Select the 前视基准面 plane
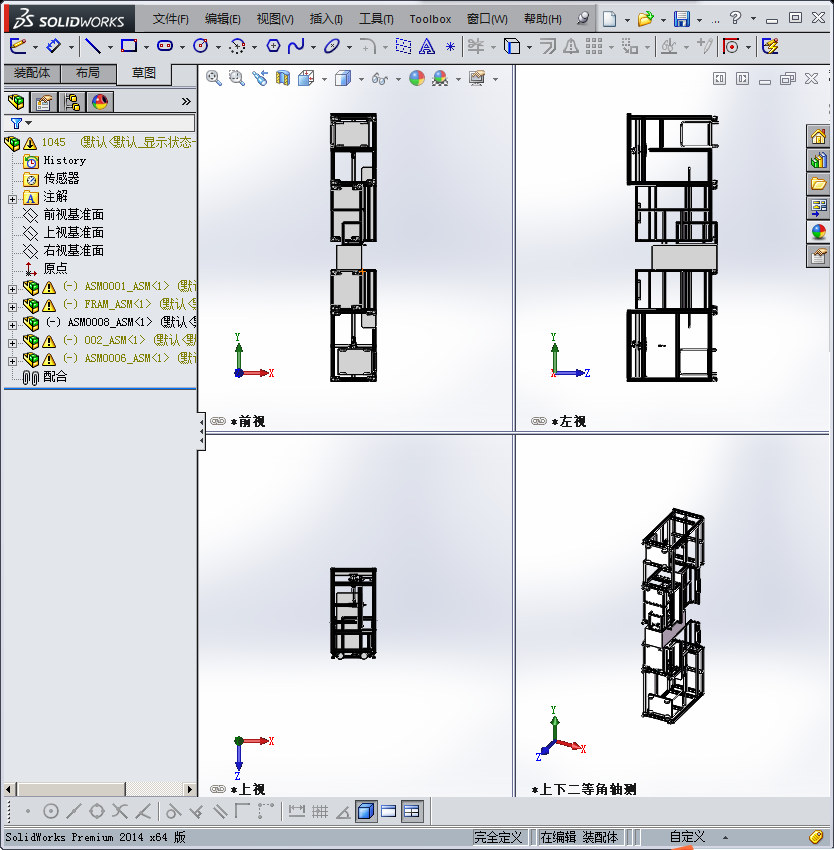 click(74, 215)
